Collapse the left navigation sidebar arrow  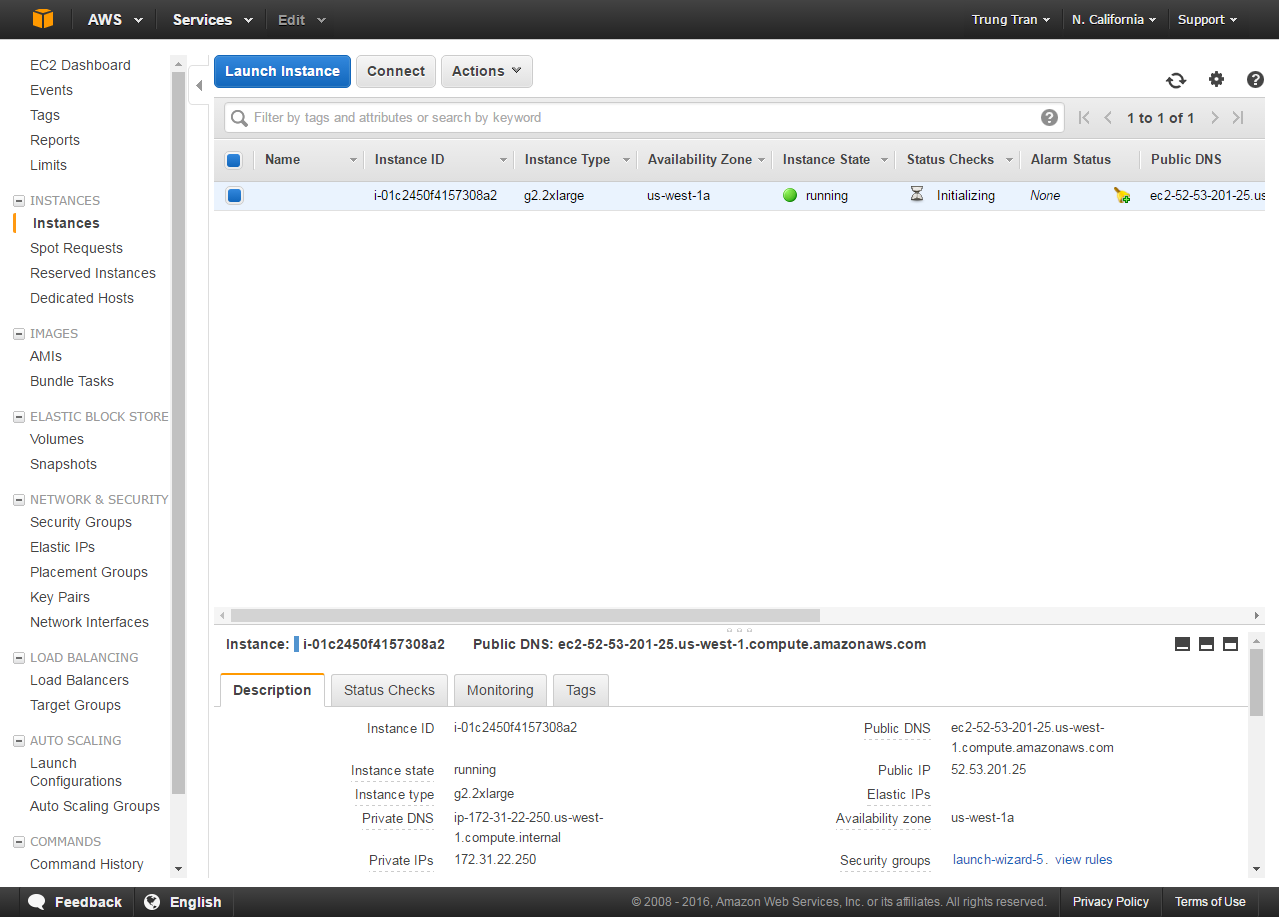coord(198,86)
